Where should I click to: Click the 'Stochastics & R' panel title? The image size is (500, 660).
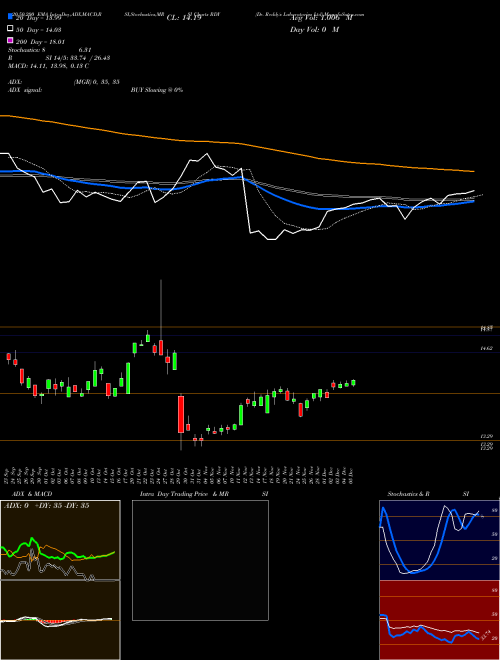pyautogui.click(x=408, y=494)
